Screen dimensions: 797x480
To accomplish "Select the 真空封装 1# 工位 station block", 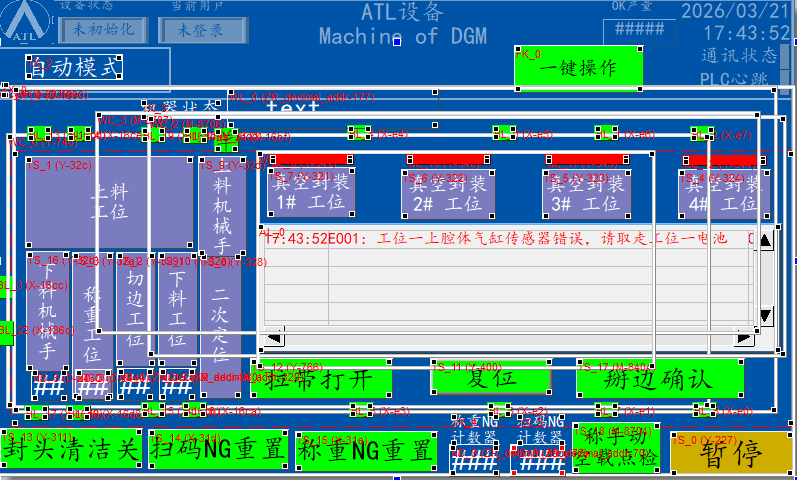I will click(313, 193).
